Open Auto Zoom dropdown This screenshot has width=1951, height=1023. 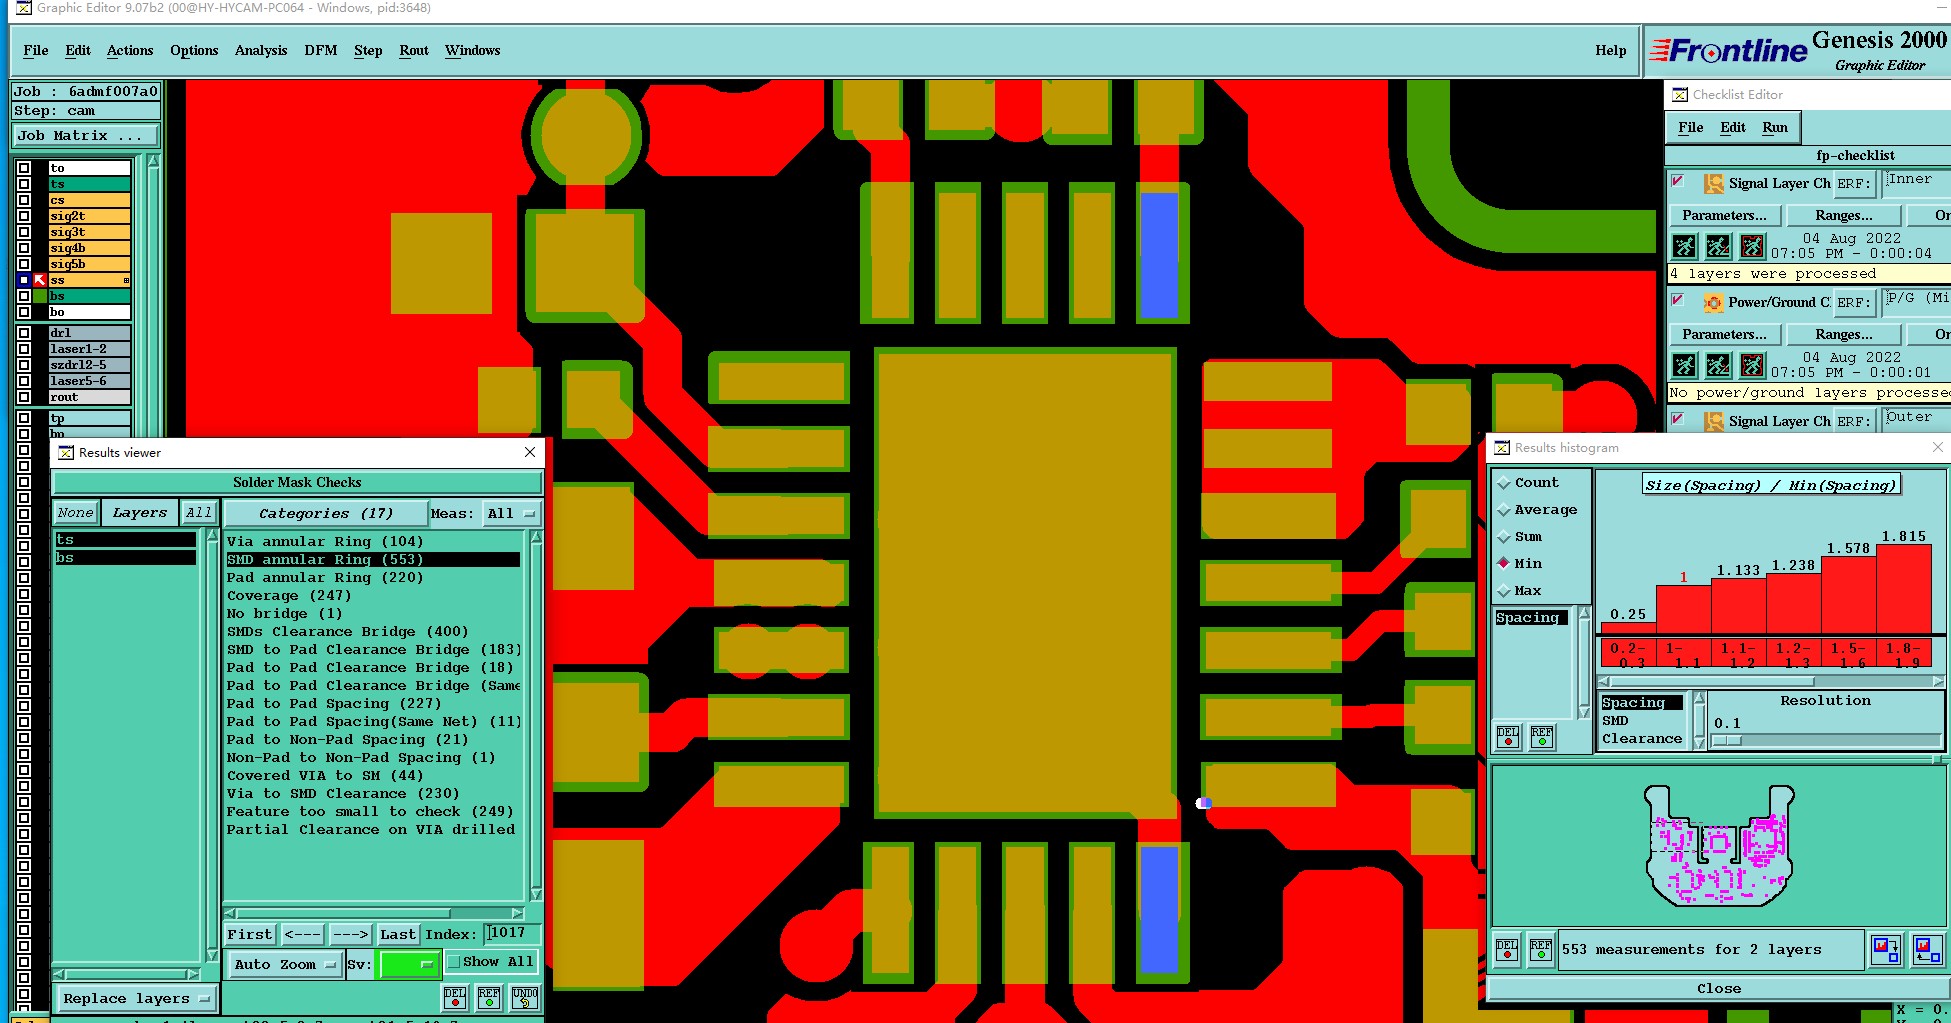[x=284, y=965]
